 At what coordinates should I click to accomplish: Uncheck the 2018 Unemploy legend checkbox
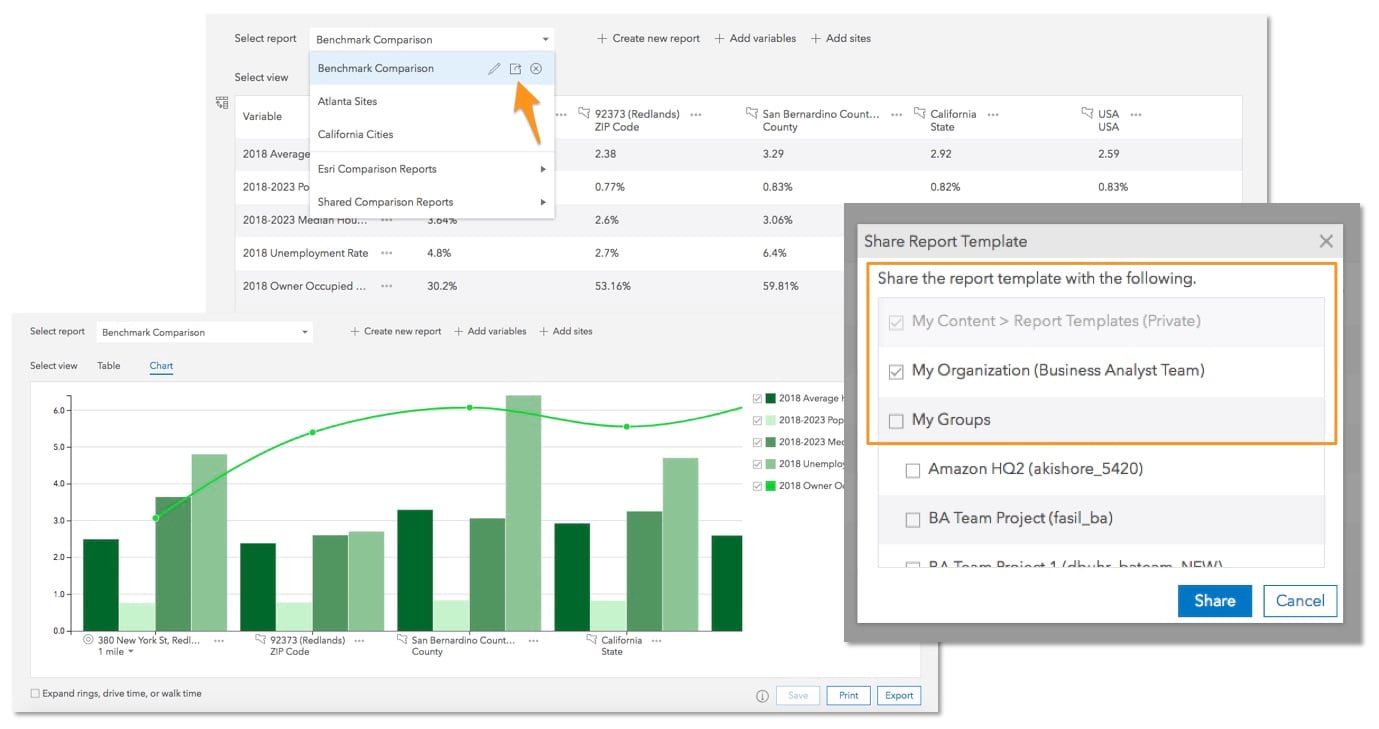coord(756,464)
